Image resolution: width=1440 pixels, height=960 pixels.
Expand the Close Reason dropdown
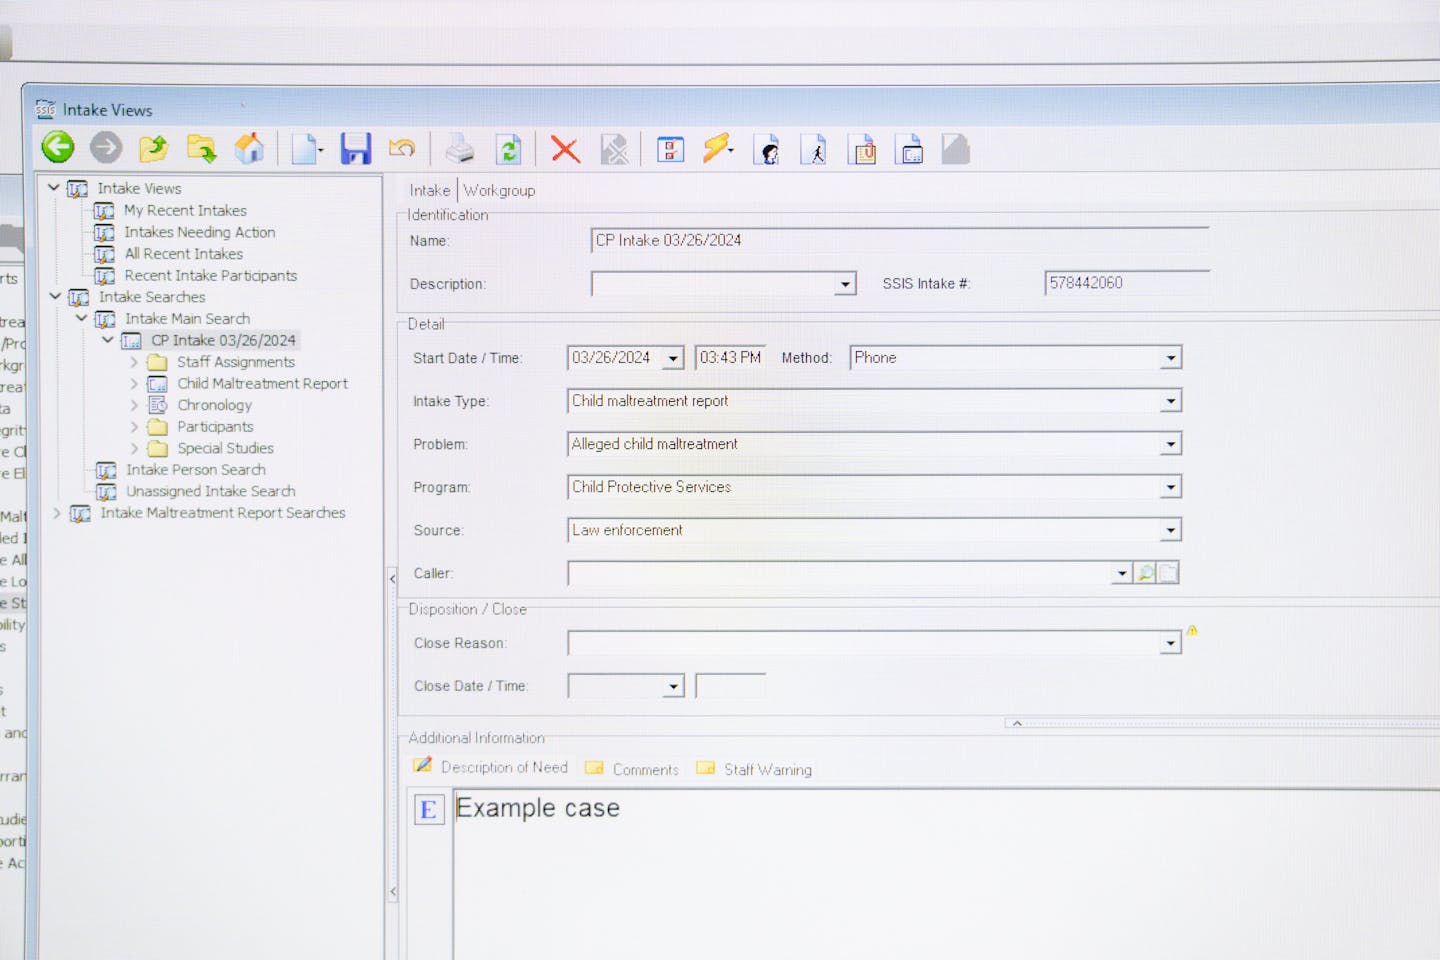(x=1170, y=643)
